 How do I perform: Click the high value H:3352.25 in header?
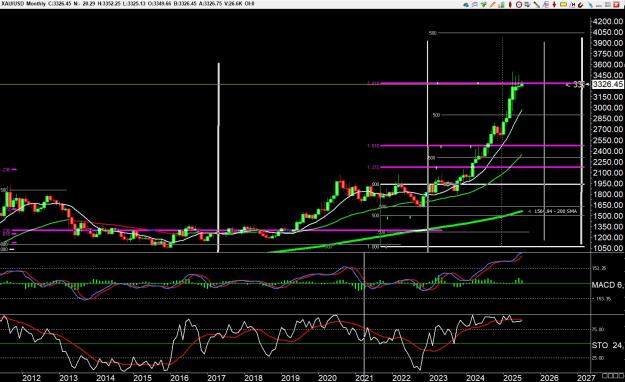pyautogui.click(x=110, y=4)
